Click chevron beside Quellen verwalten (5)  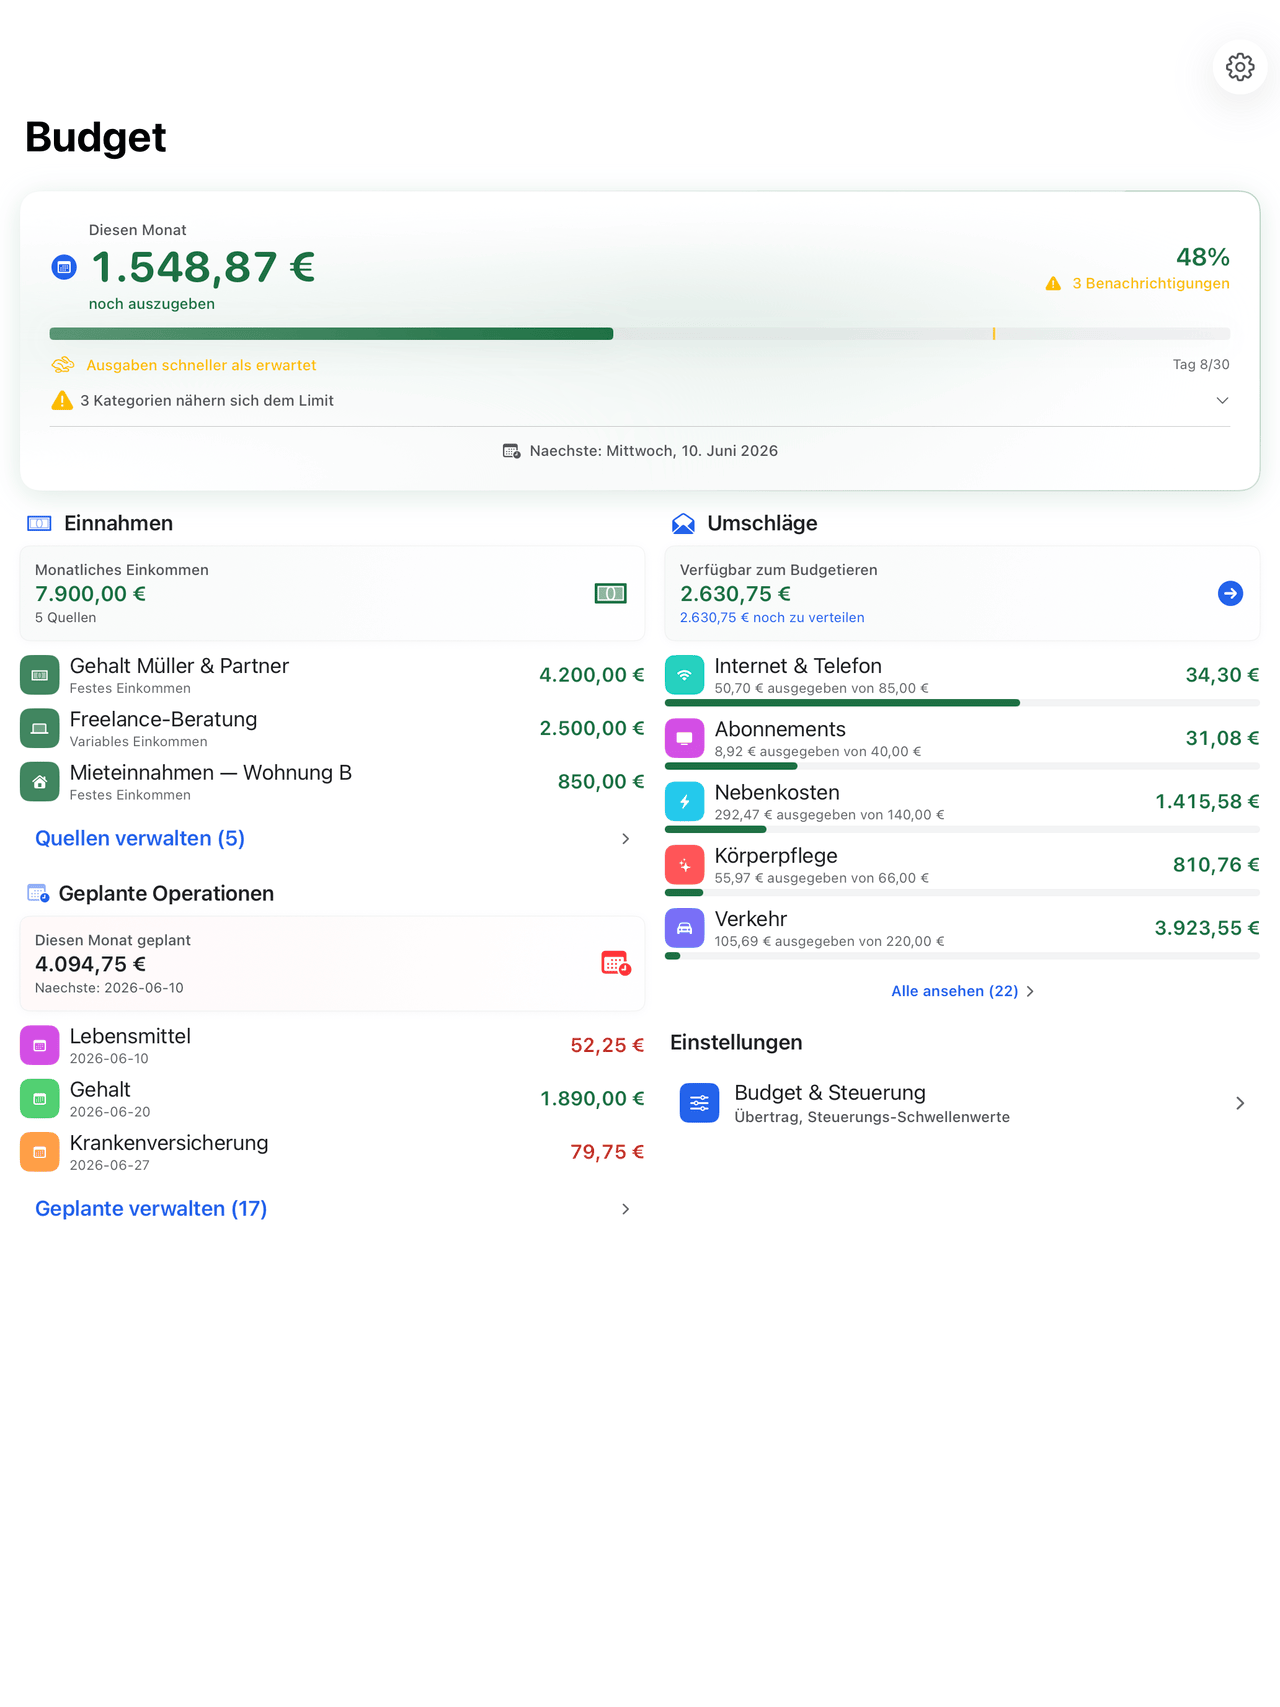[x=626, y=839]
